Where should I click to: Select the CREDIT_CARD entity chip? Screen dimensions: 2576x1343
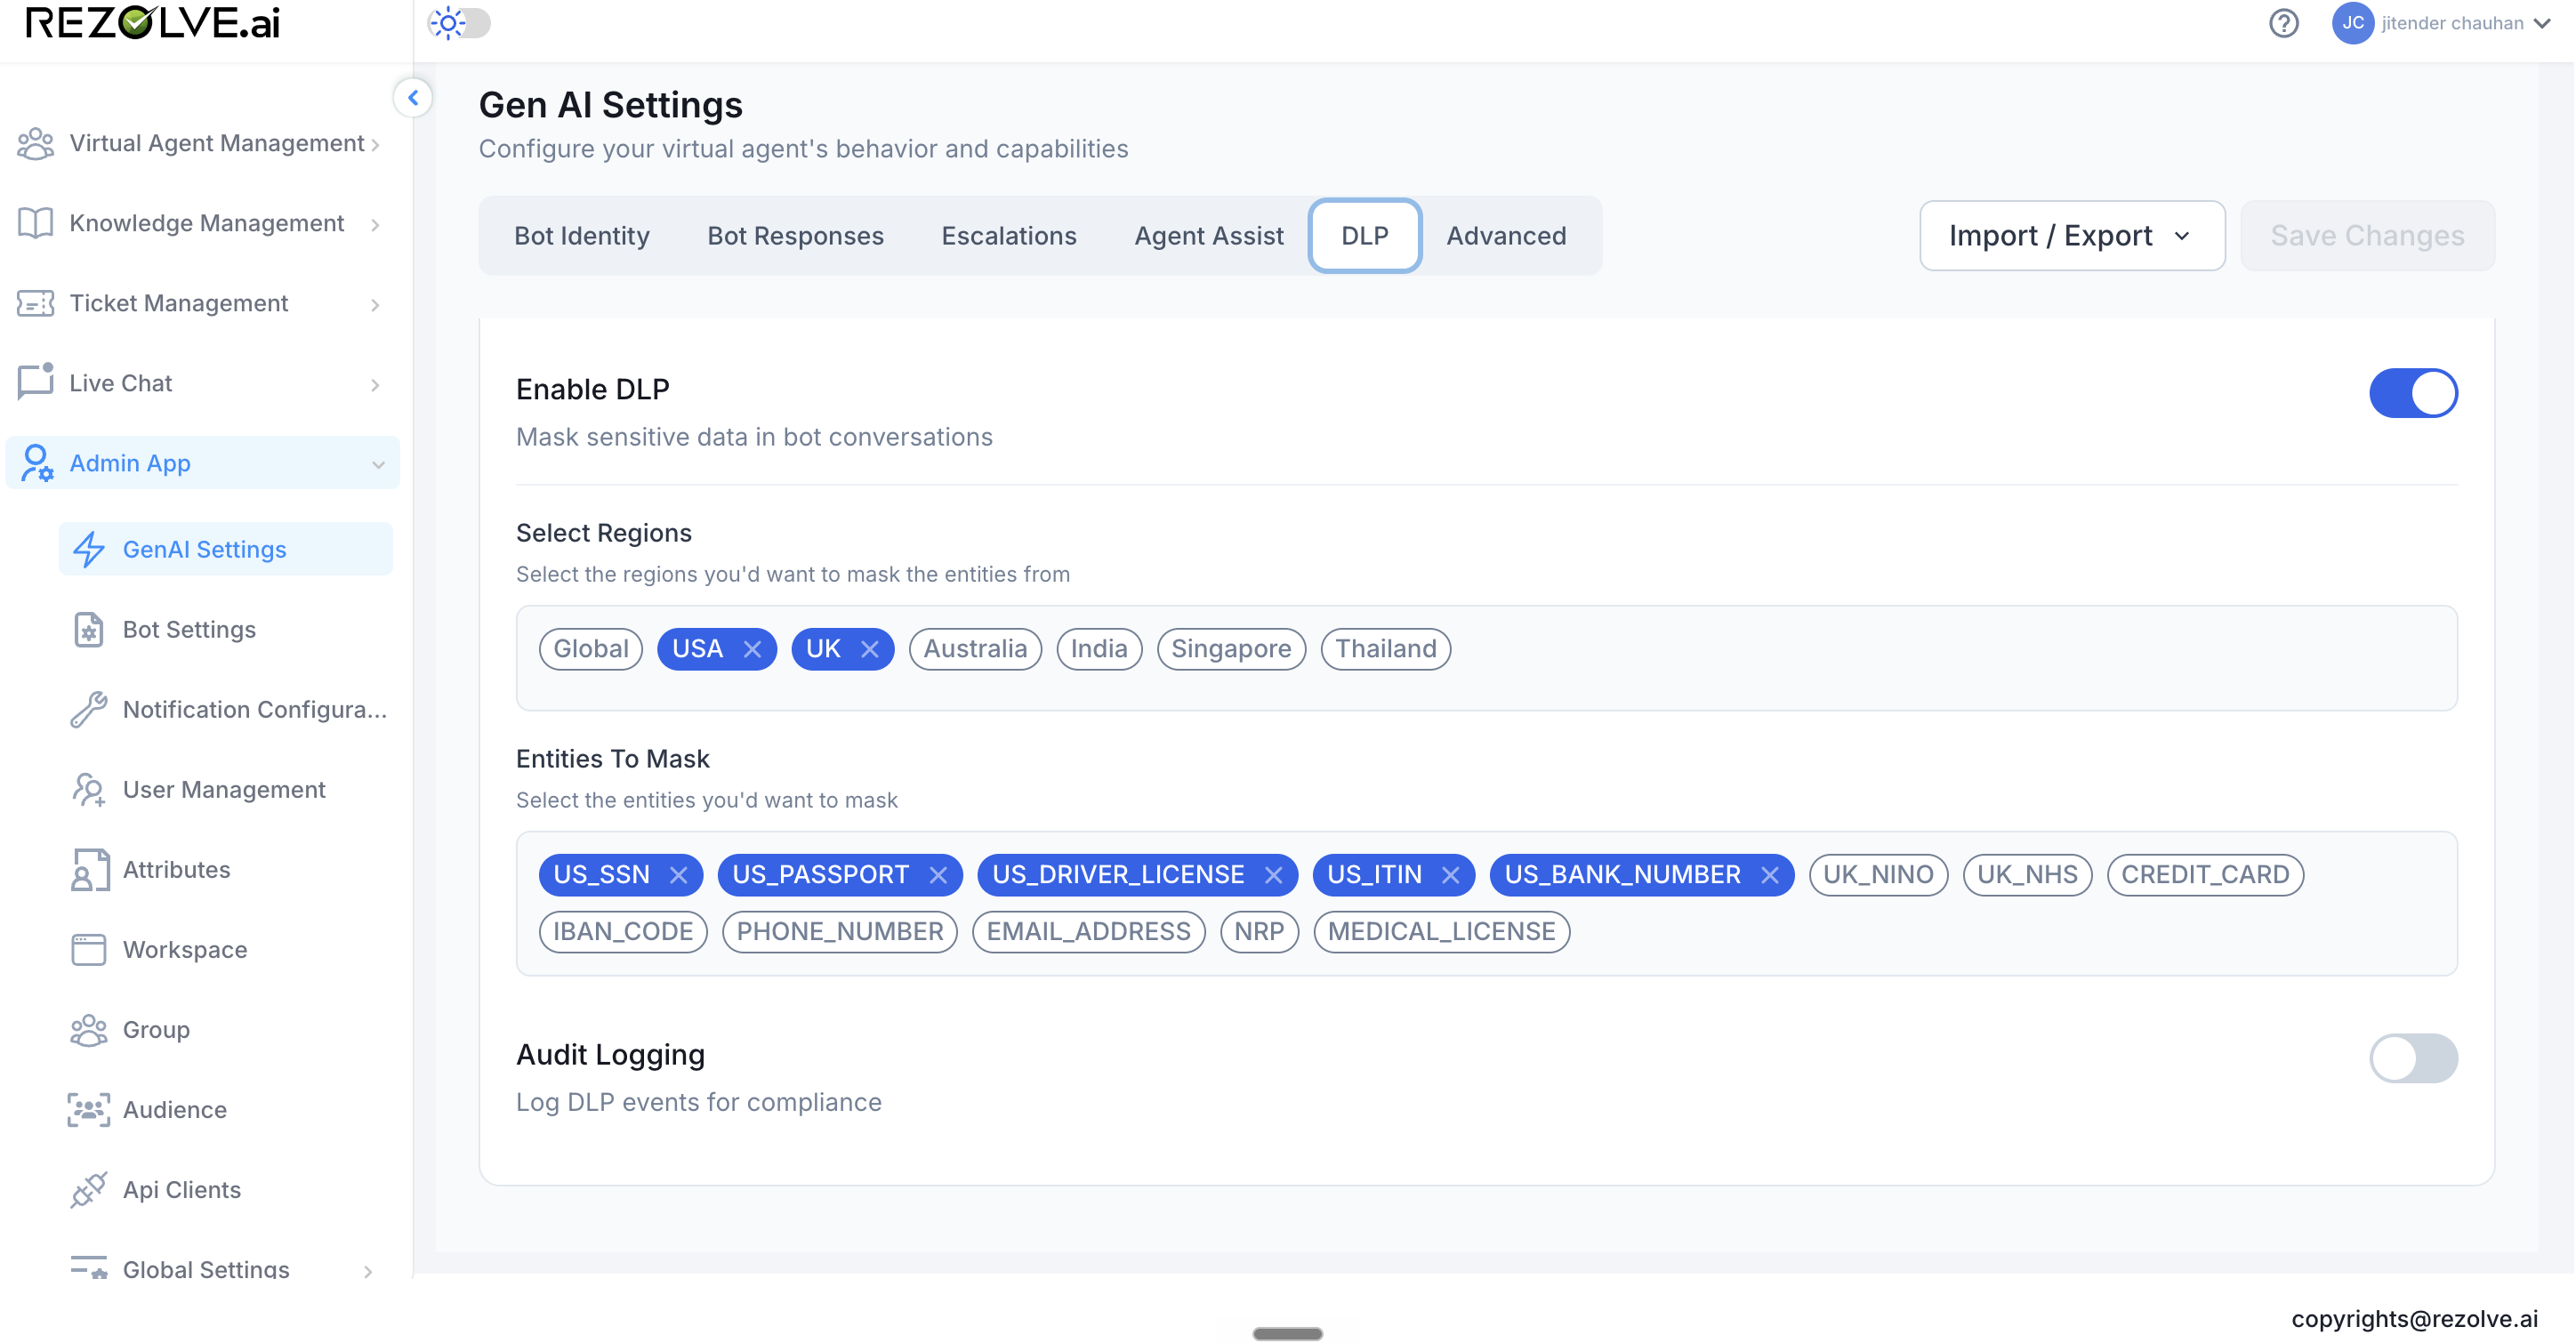coord(2205,875)
